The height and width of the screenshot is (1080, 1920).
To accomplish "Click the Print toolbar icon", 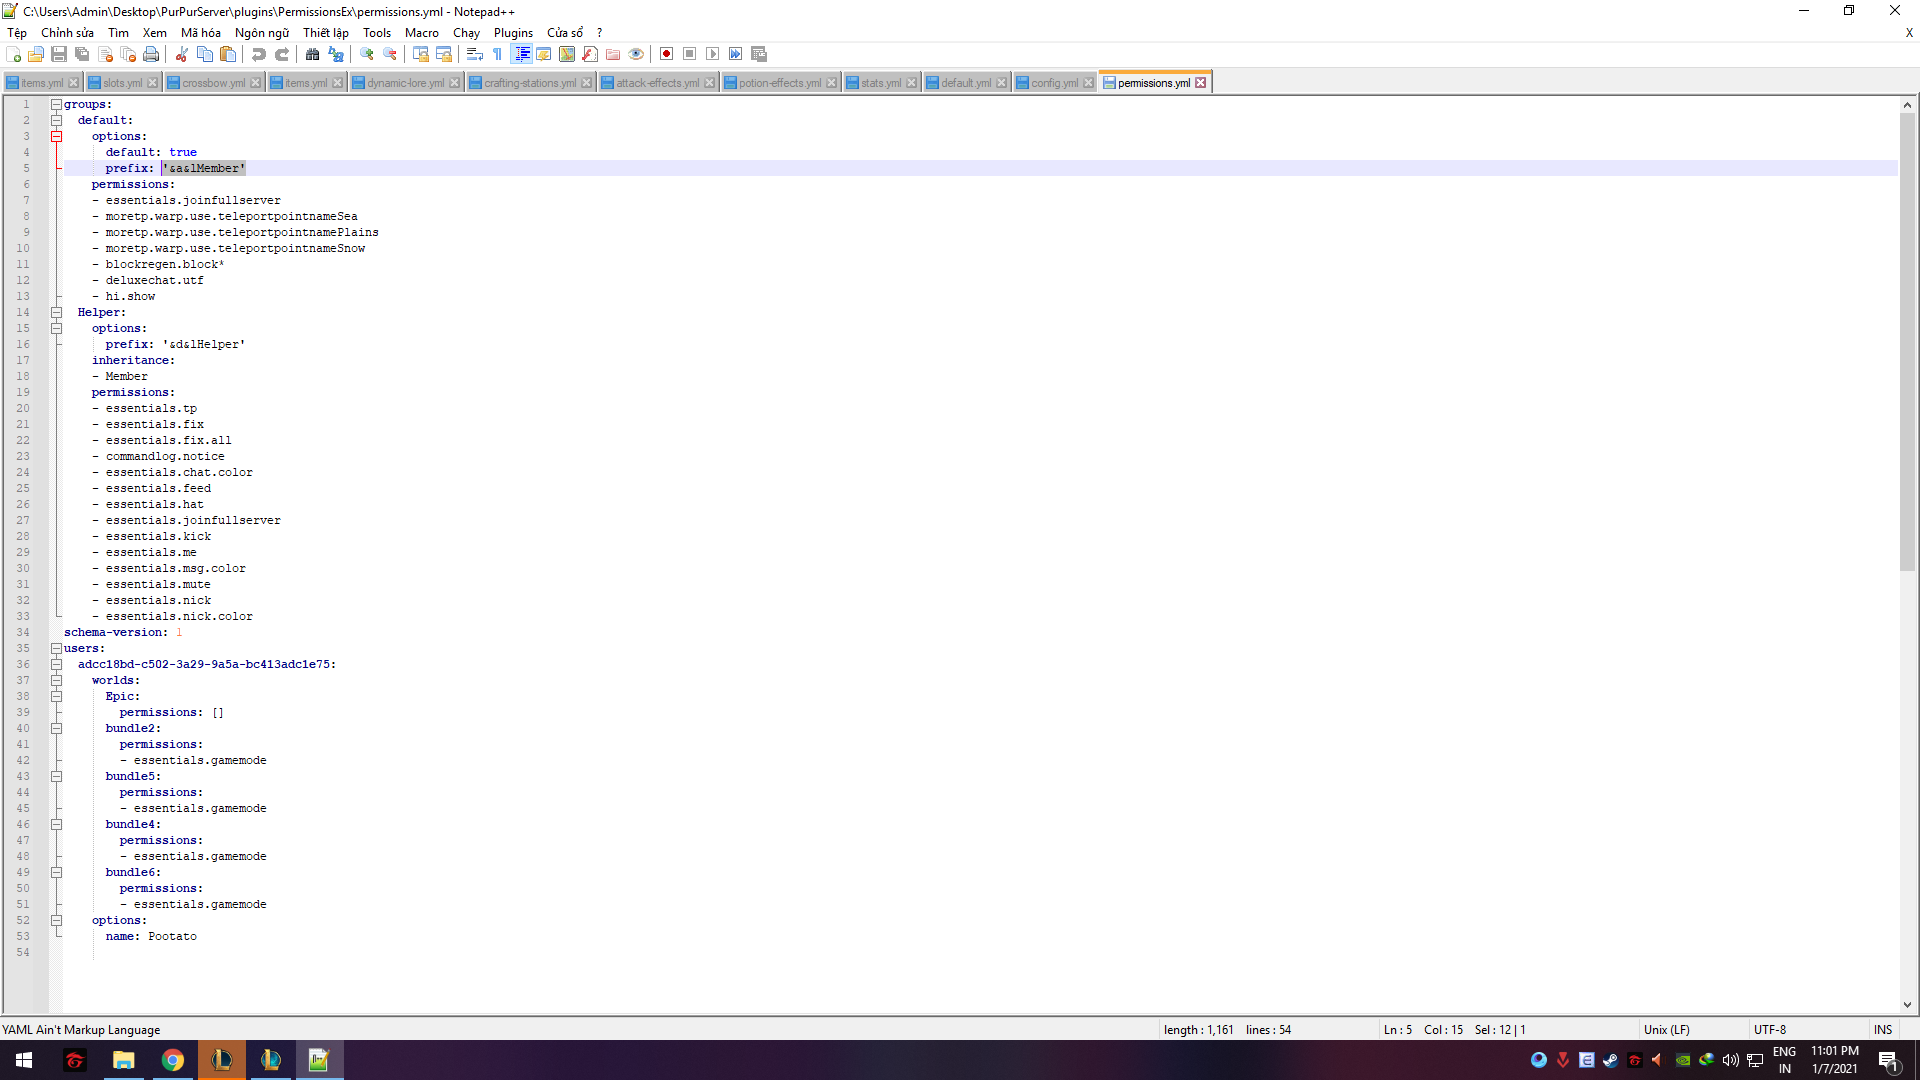I will (x=151, y=54).
